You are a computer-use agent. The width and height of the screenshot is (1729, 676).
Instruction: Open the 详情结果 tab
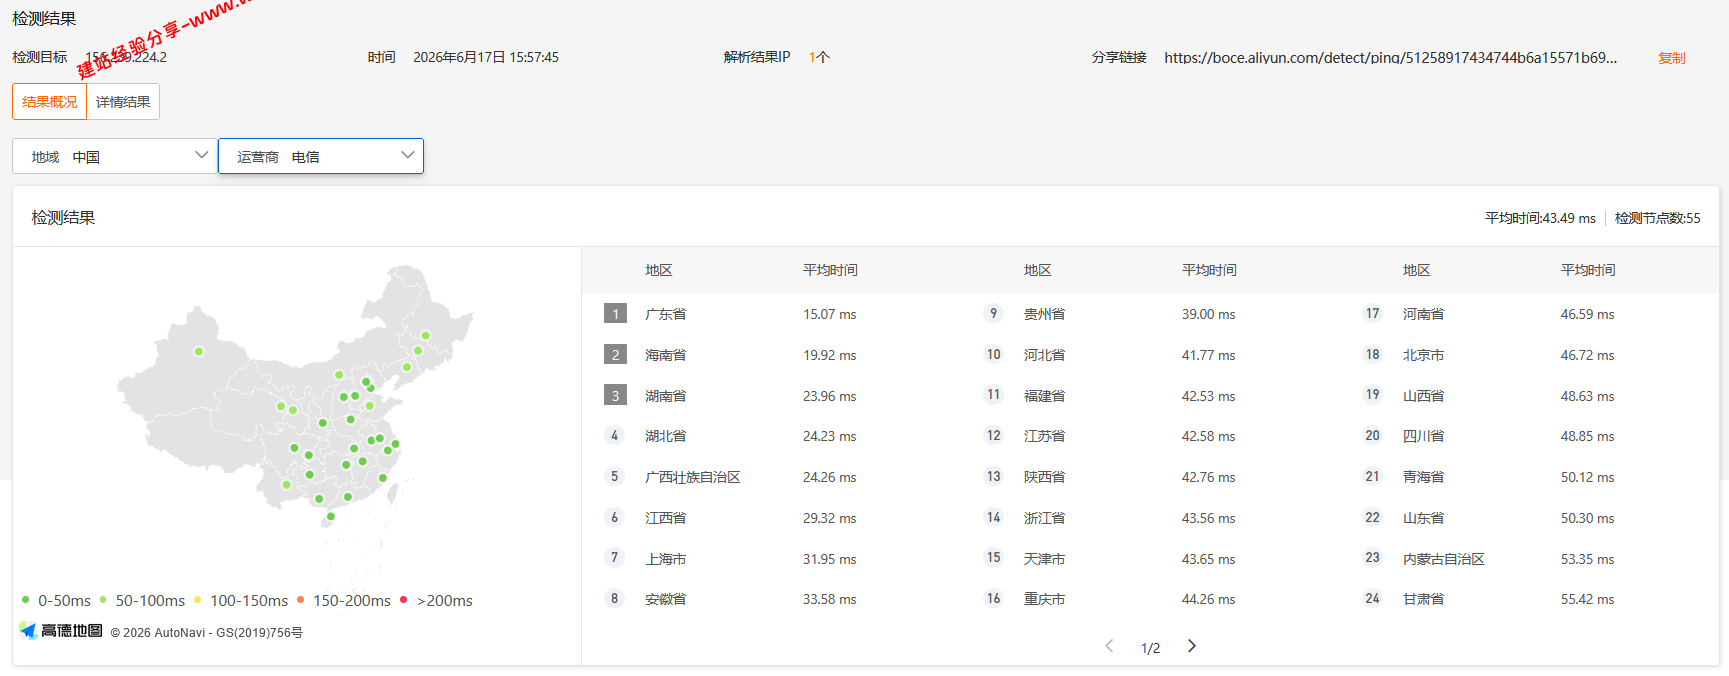tap(123, 101)
